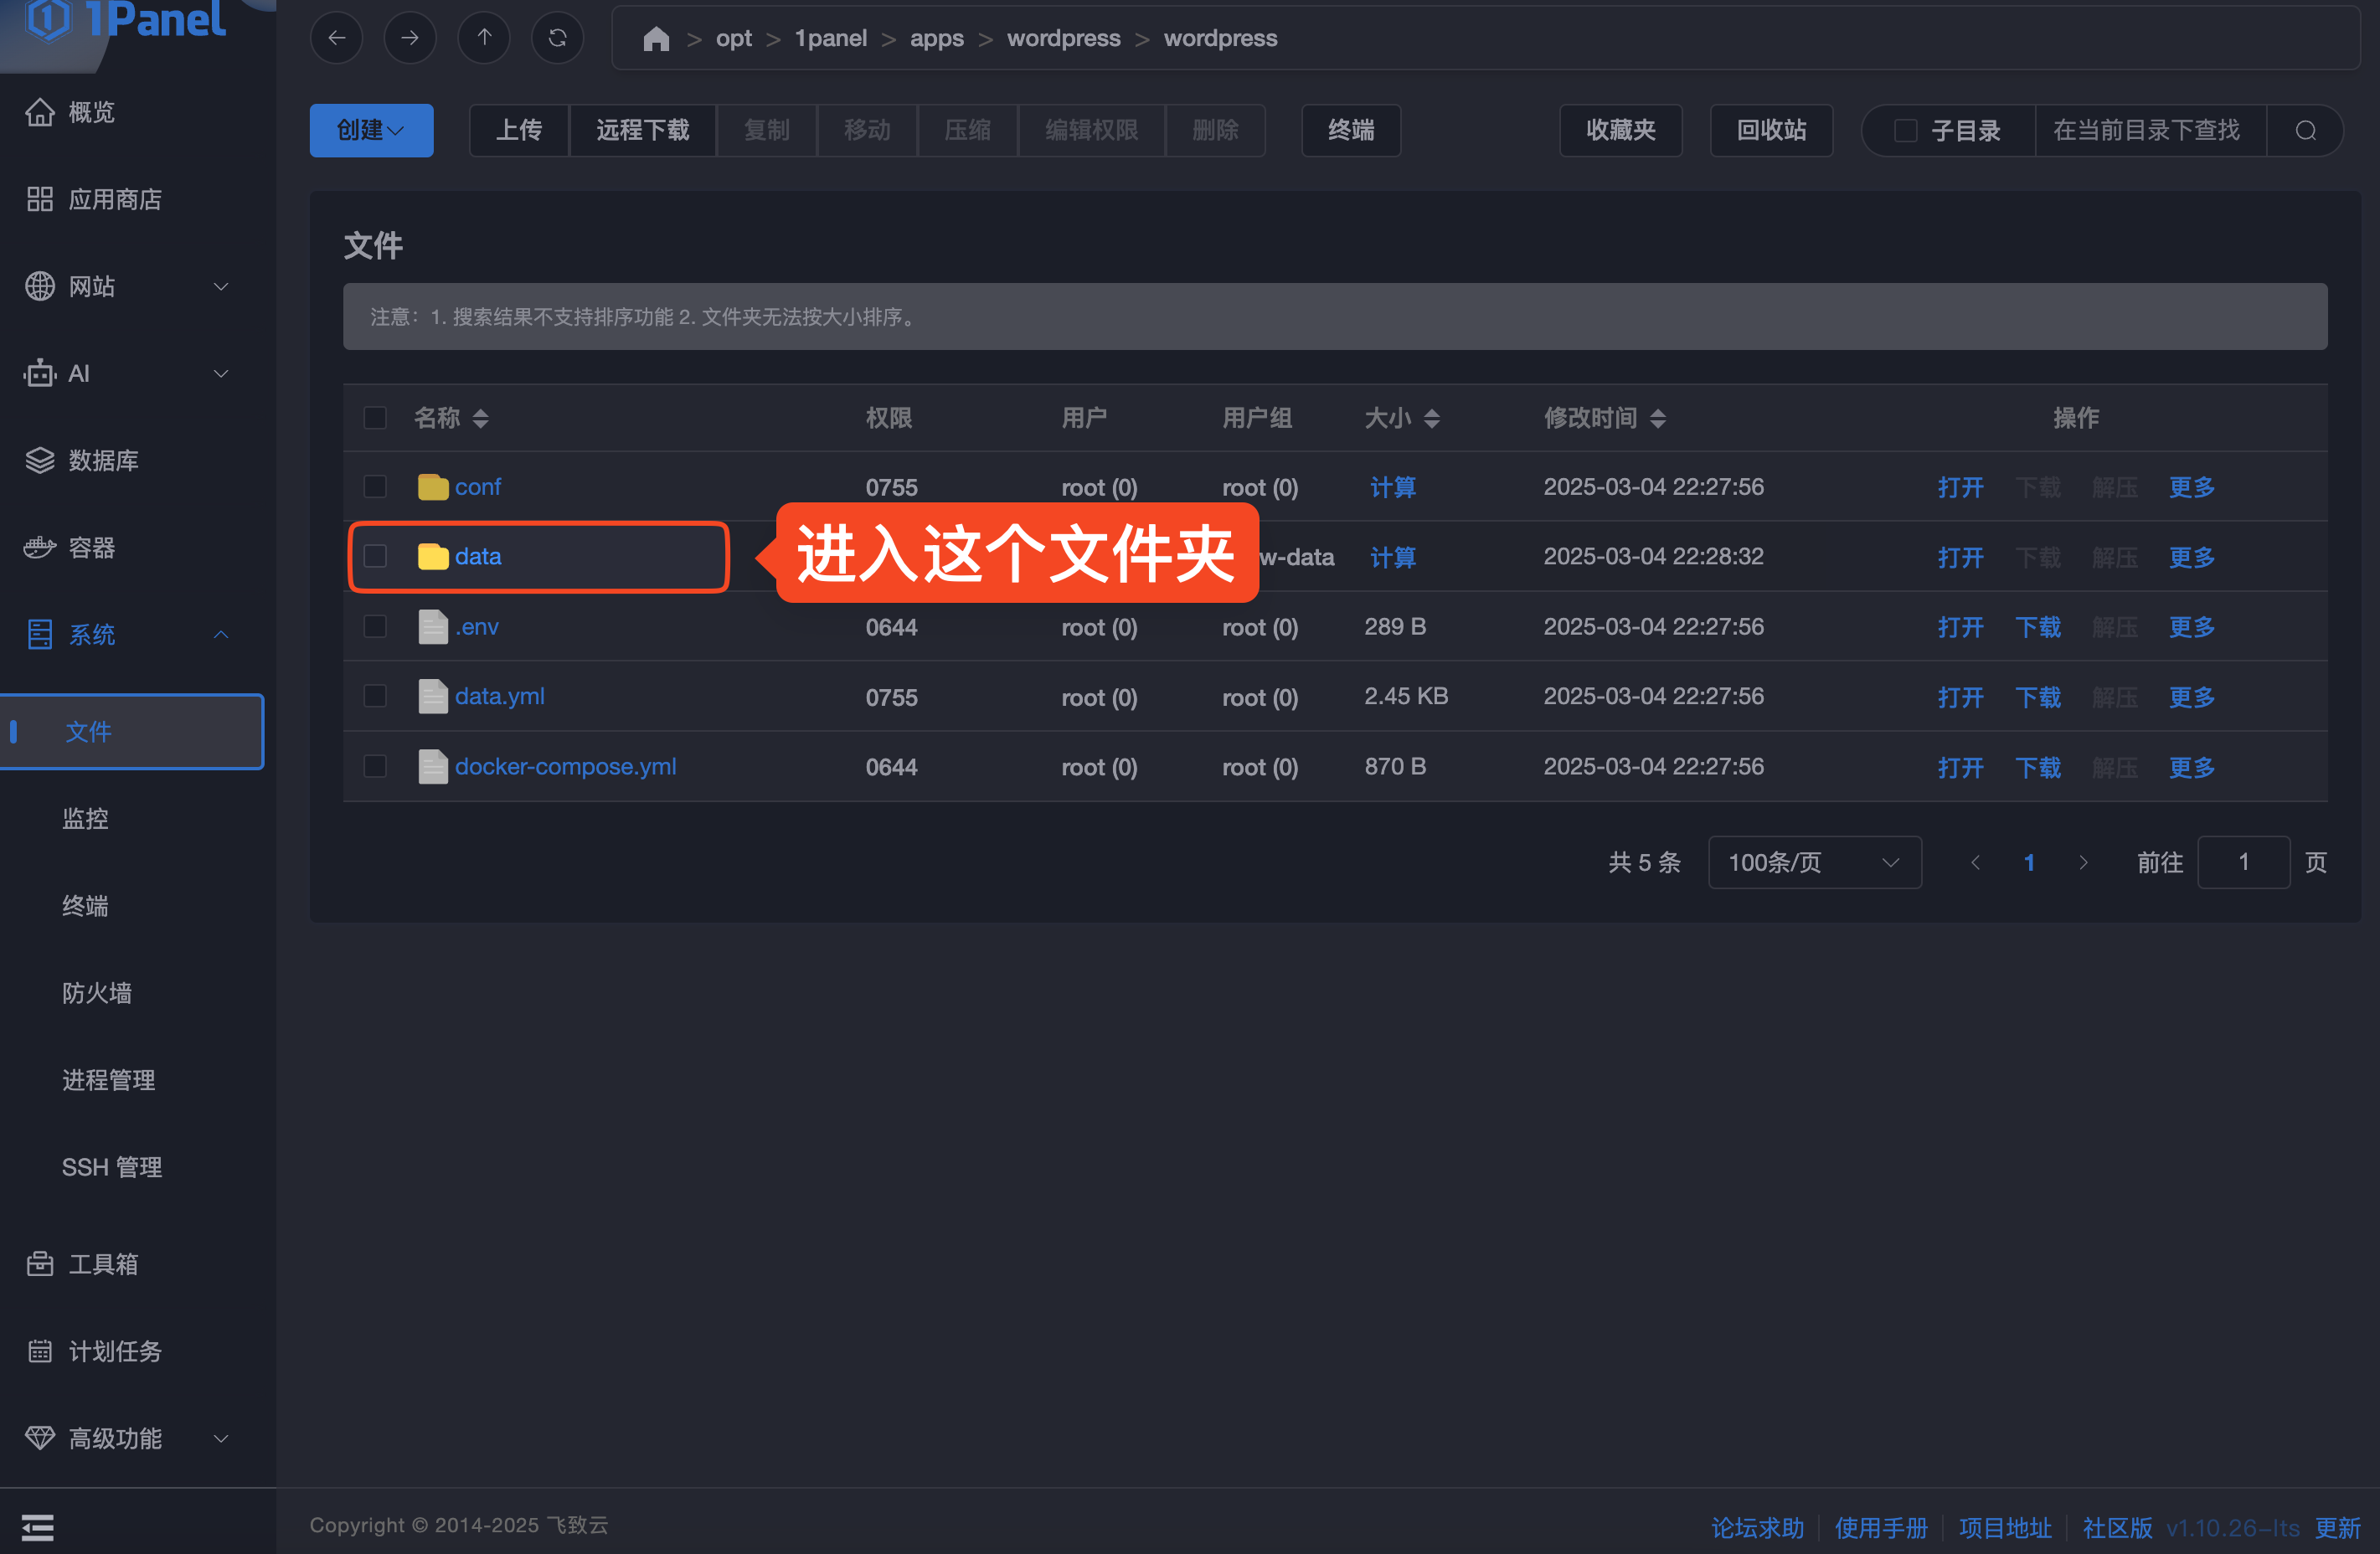Enable the 子目录 checkbox
The image size is (2380, 1554).
click(x=1905, y=131)
